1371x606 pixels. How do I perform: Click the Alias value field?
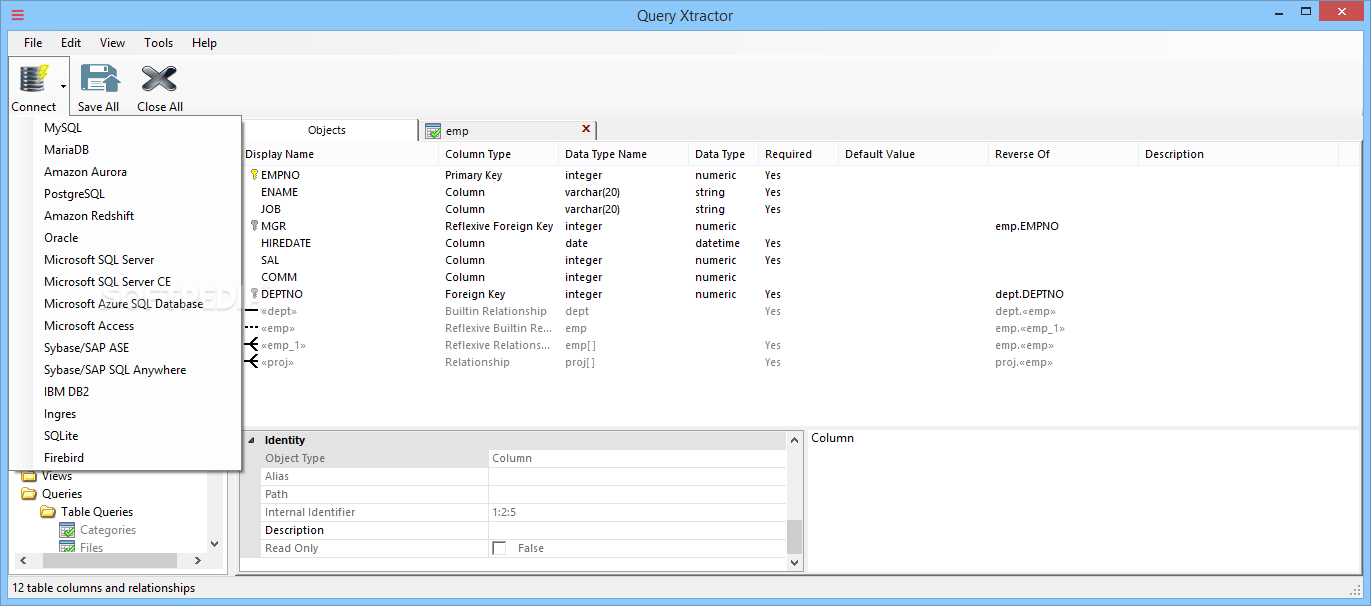[x=637, y=476]
